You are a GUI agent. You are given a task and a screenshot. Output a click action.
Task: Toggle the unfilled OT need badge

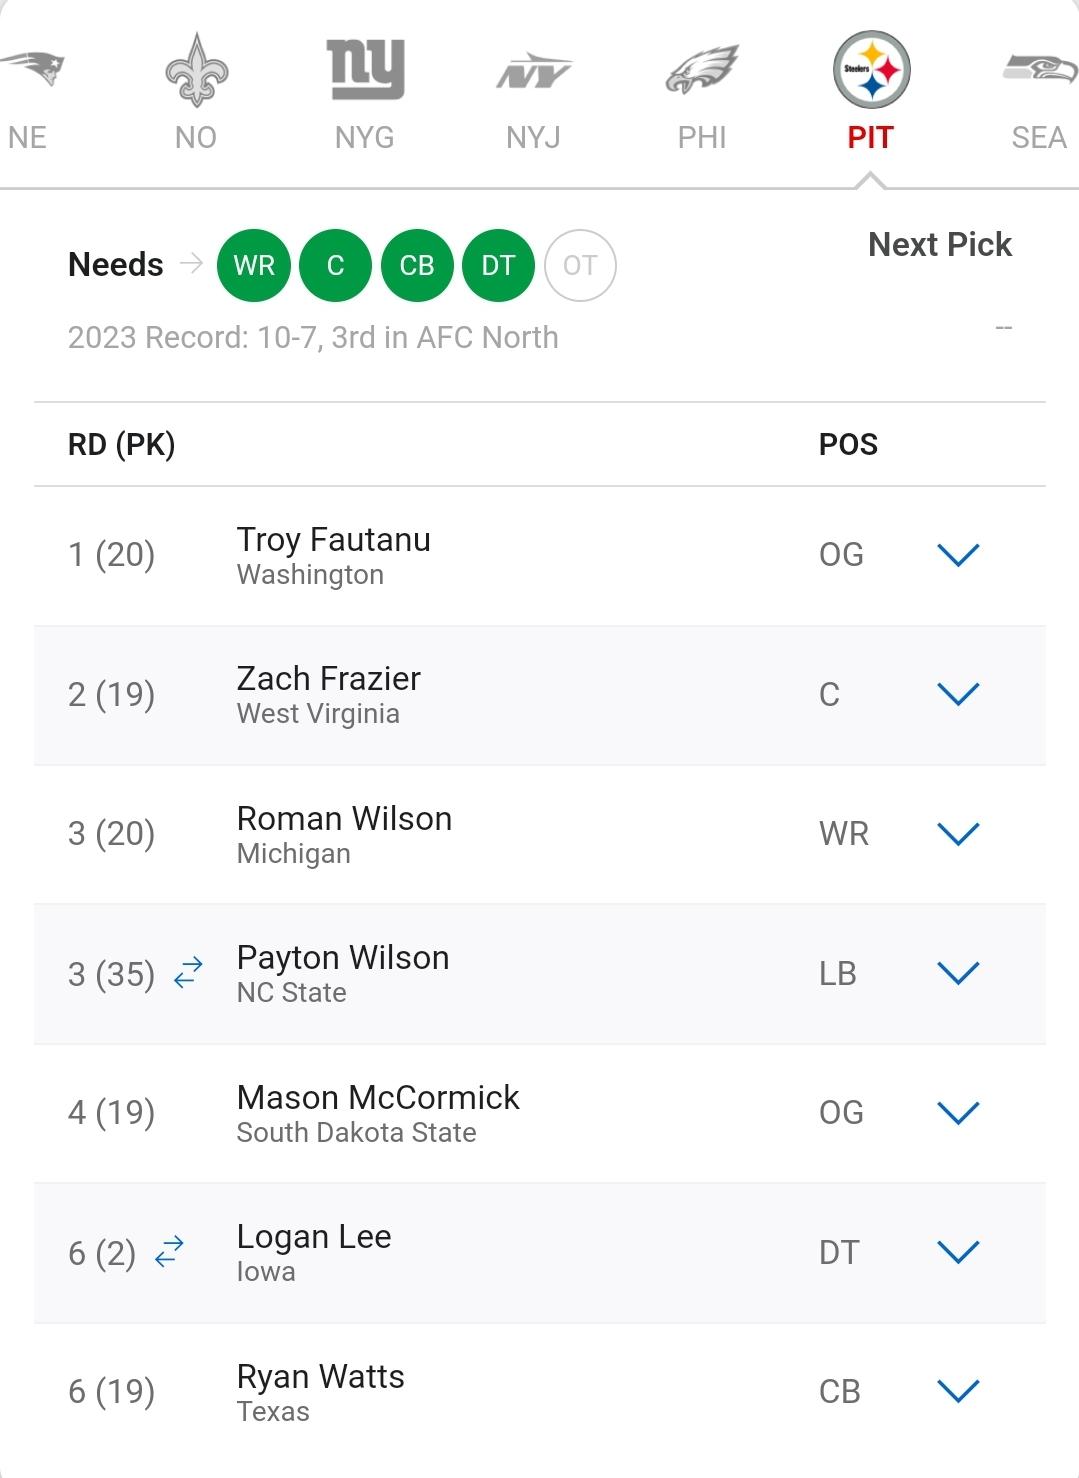tap(580, 265)
